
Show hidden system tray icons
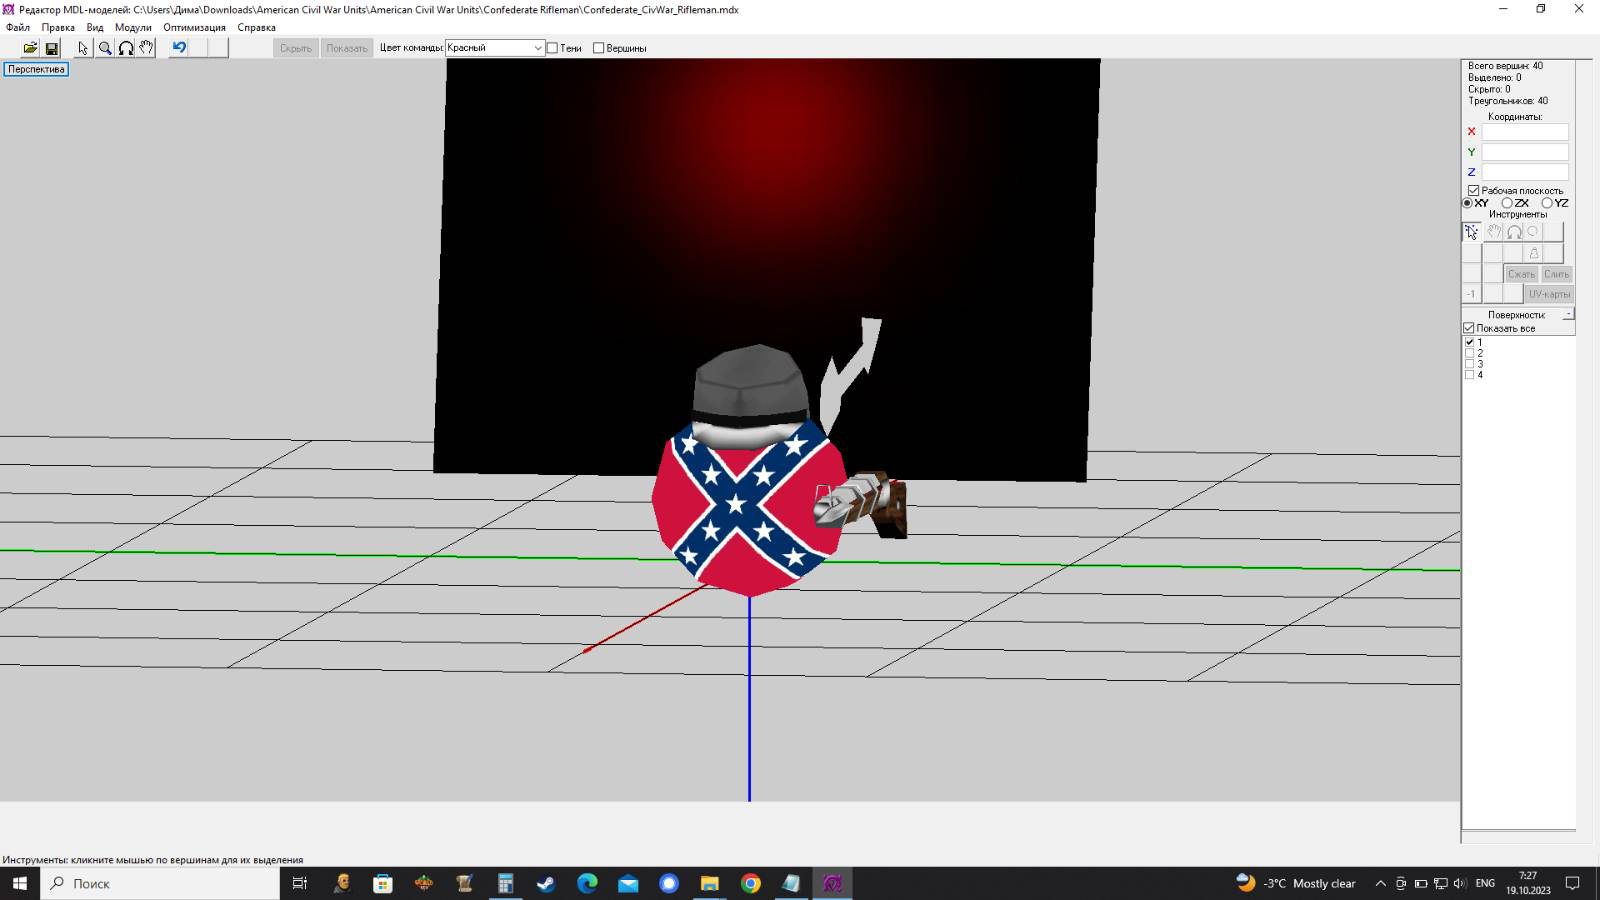(1381, 883)
